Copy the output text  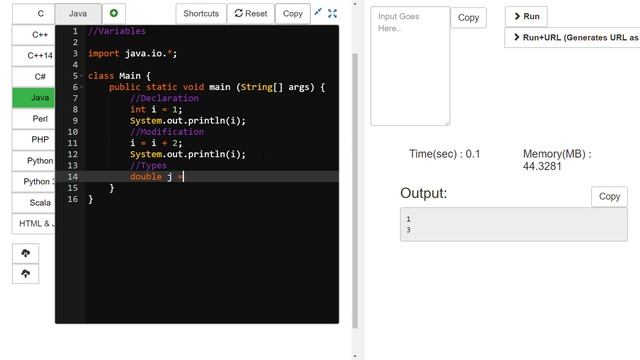pos(609,197)
